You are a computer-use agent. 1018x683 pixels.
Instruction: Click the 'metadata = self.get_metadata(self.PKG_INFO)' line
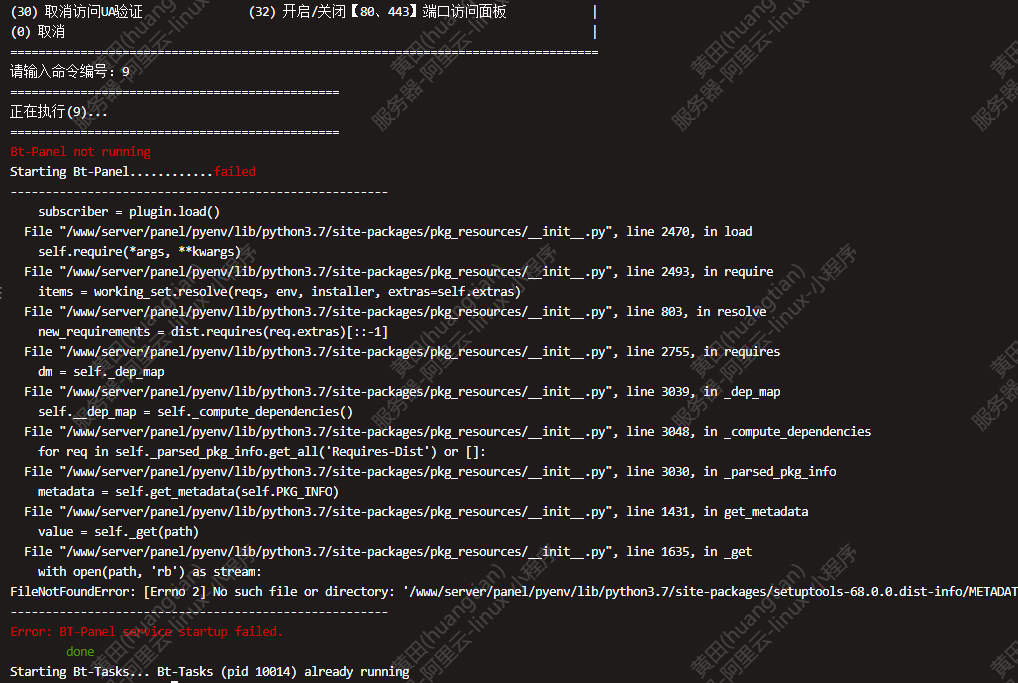click(x=188, y=492)
